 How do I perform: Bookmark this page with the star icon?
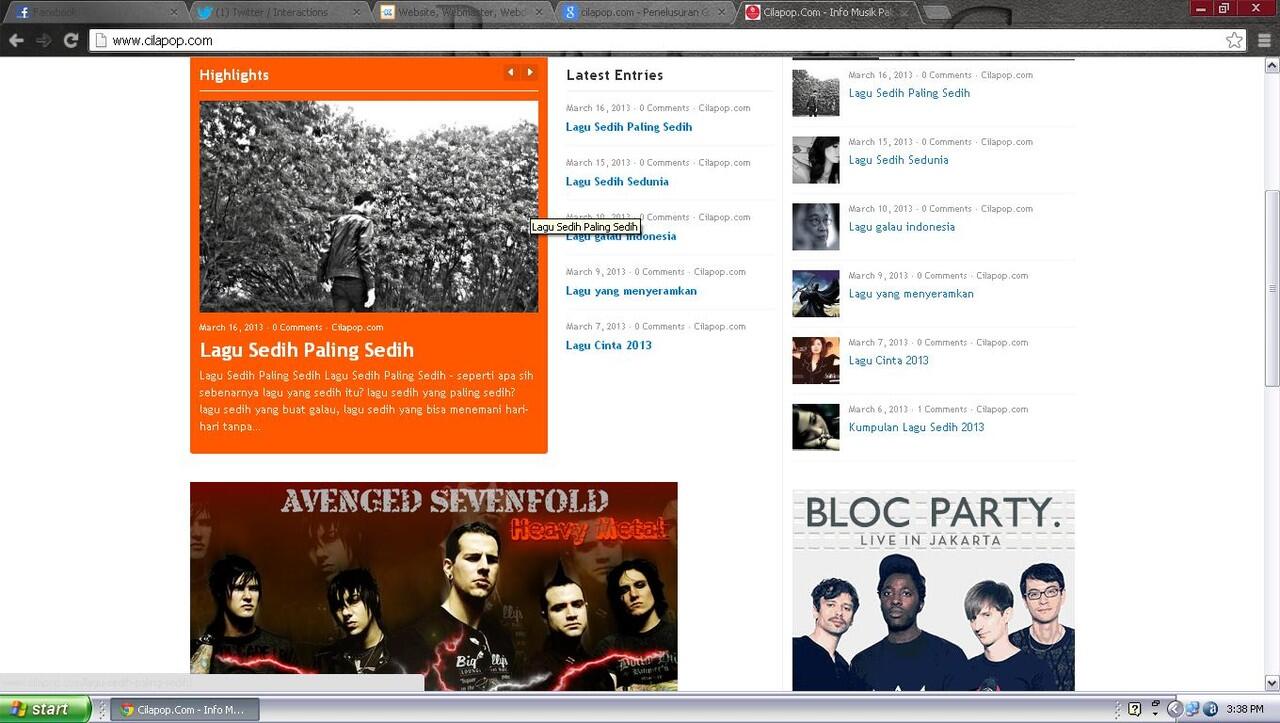(x=1234, y=40)
